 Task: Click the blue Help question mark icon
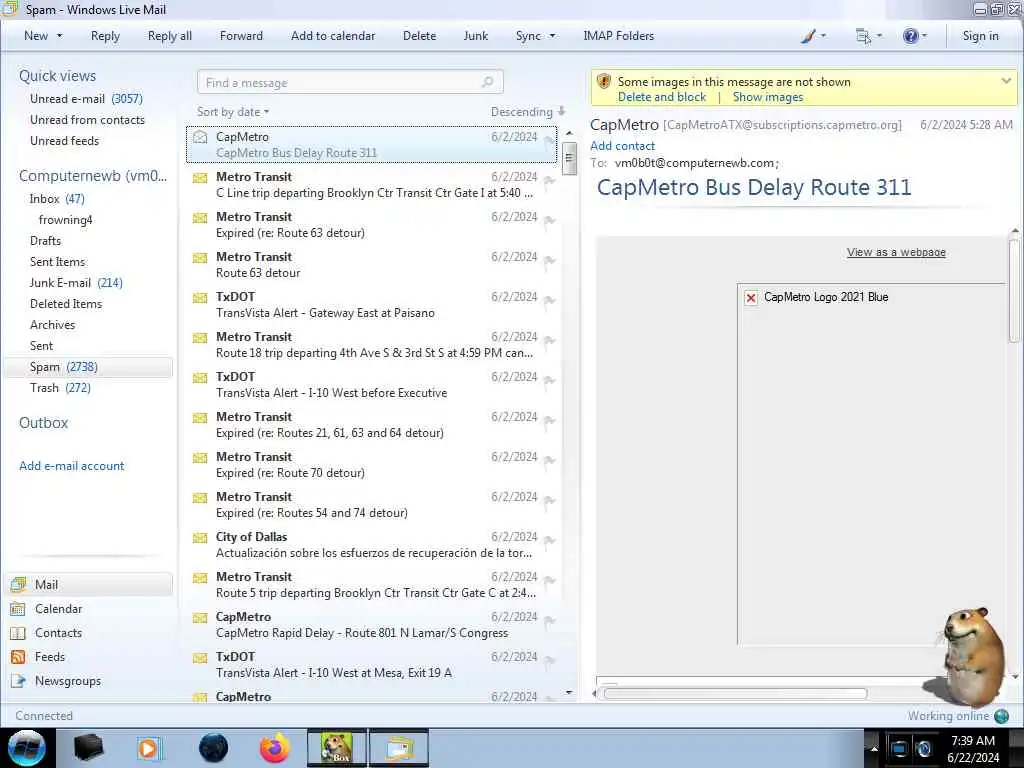click(x=910, y=36)
